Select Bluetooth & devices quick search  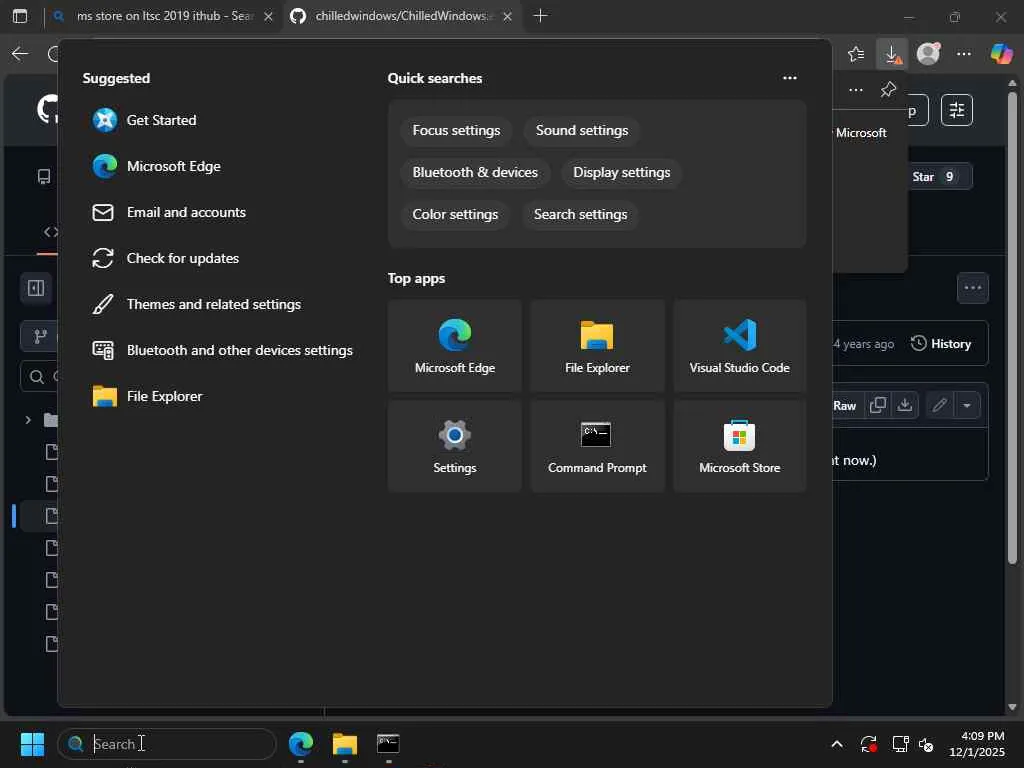(475, 172)
